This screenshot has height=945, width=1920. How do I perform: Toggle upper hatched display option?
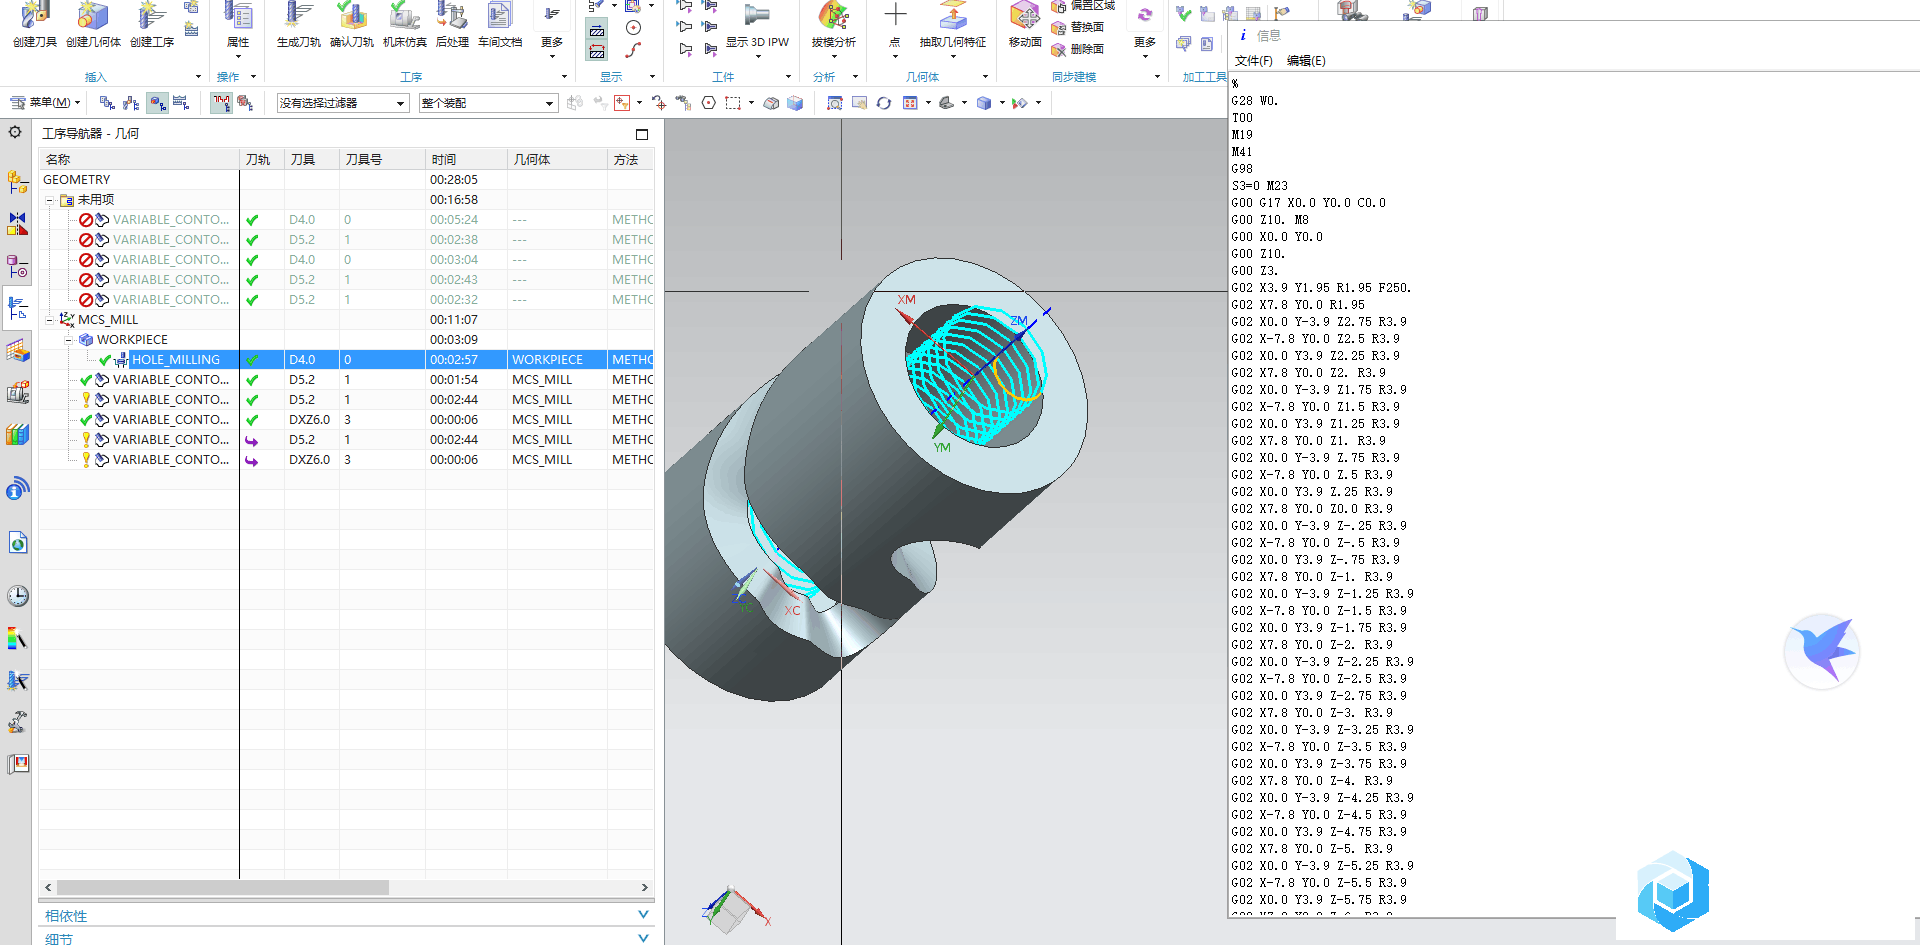click(x=597, y=31)
